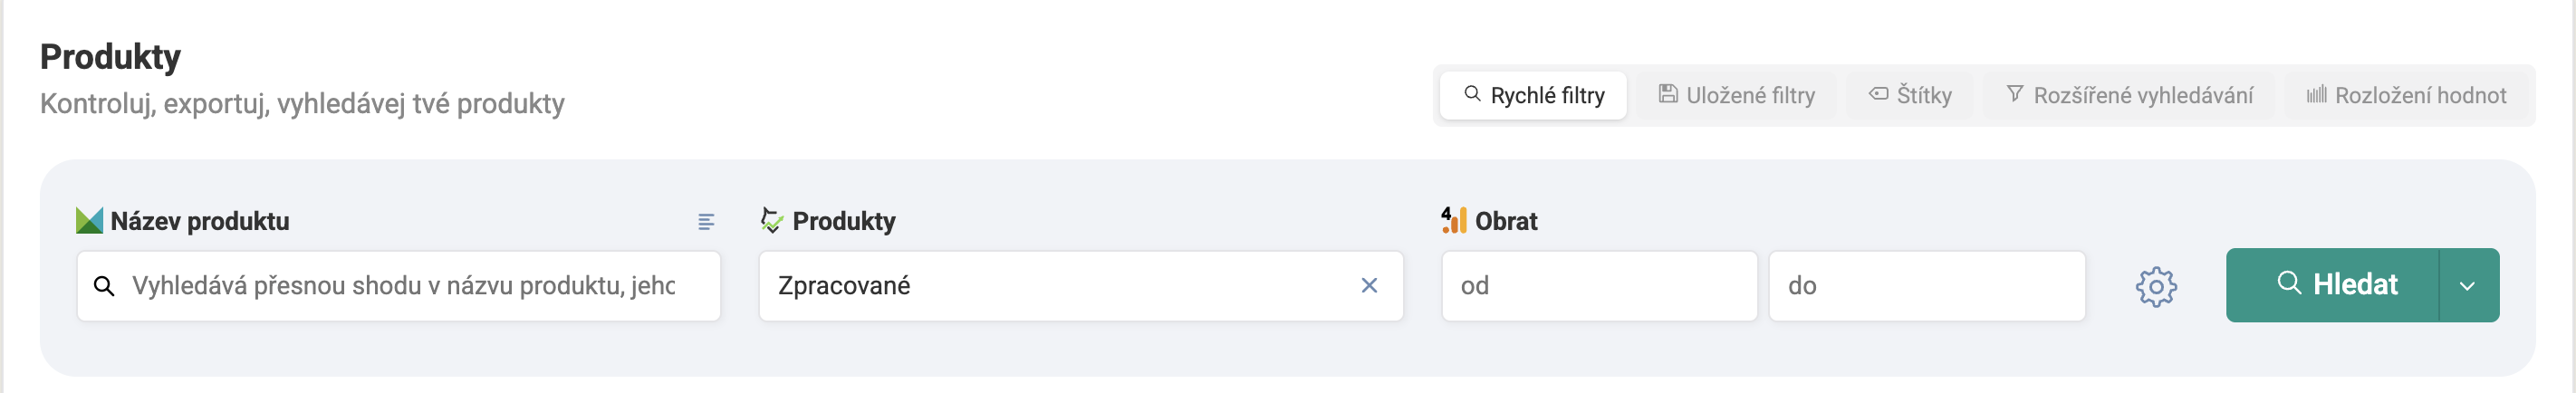Switch to the Rychlé filtry tab

click(x=1533, y=96)
